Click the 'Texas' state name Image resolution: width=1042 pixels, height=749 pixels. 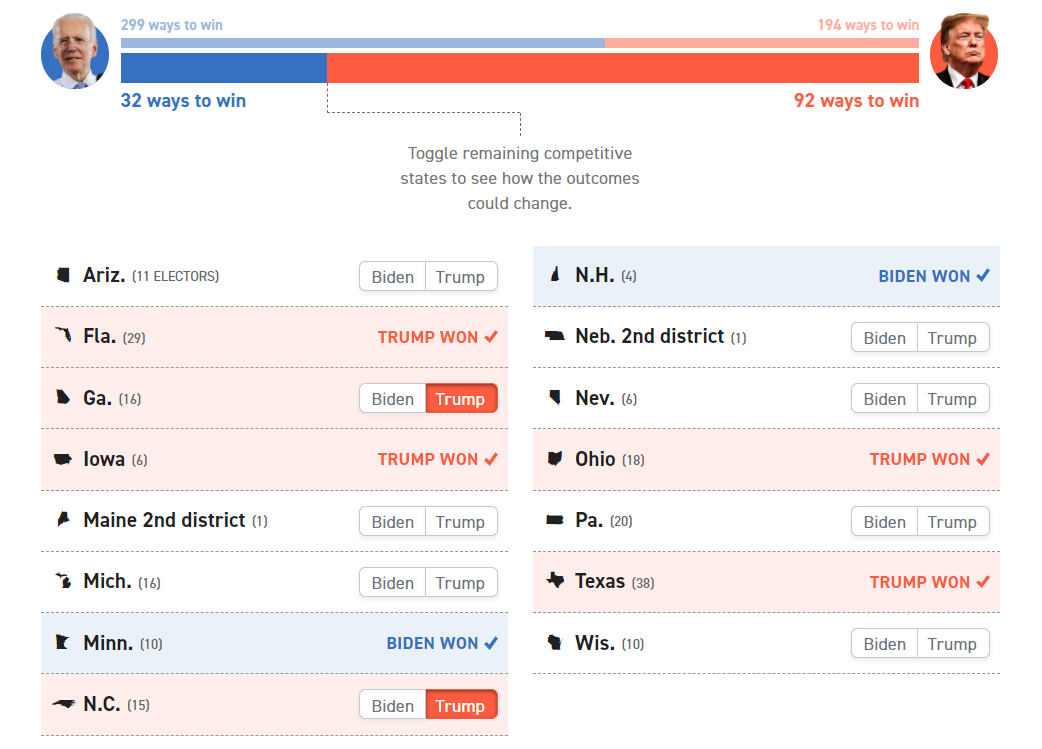[600, 582]
